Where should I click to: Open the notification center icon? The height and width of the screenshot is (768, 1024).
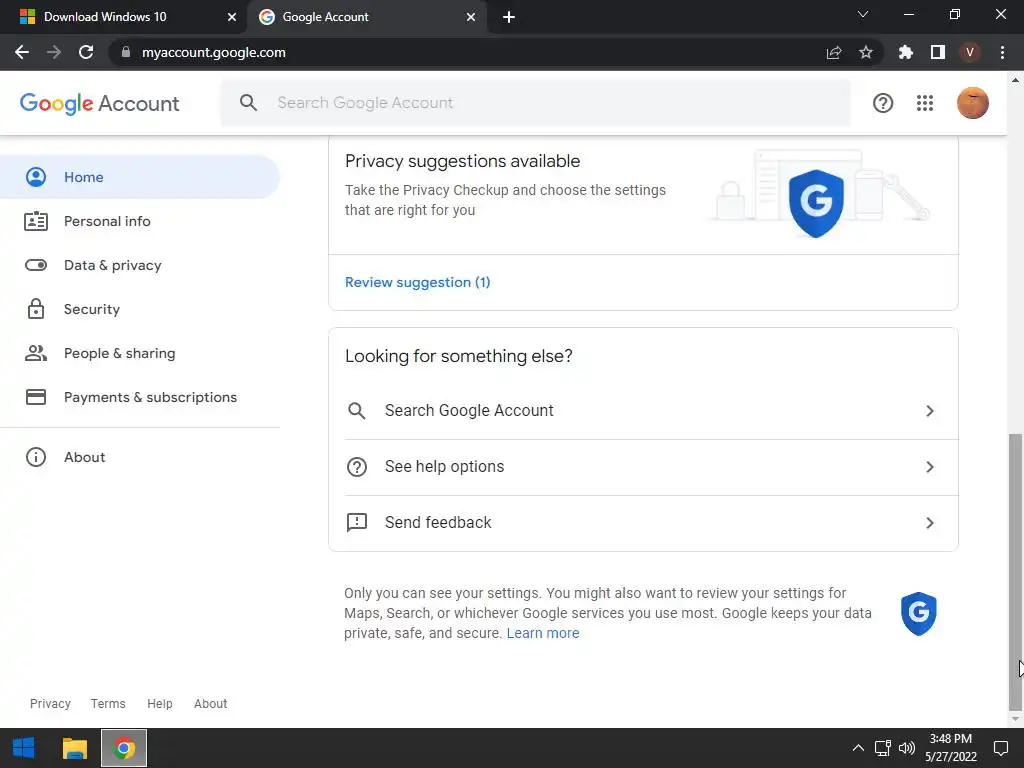pyautogui.click(x=1001, y=748)
